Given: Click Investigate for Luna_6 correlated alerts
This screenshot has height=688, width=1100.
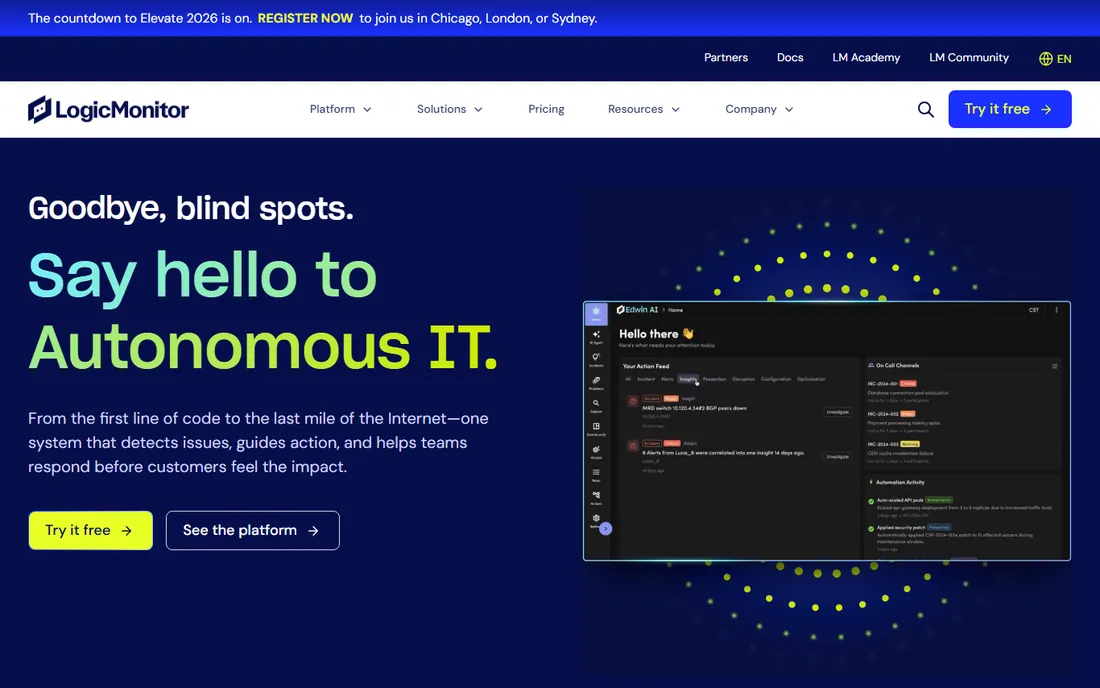Looking at the screenshot, I should [838, 457].
